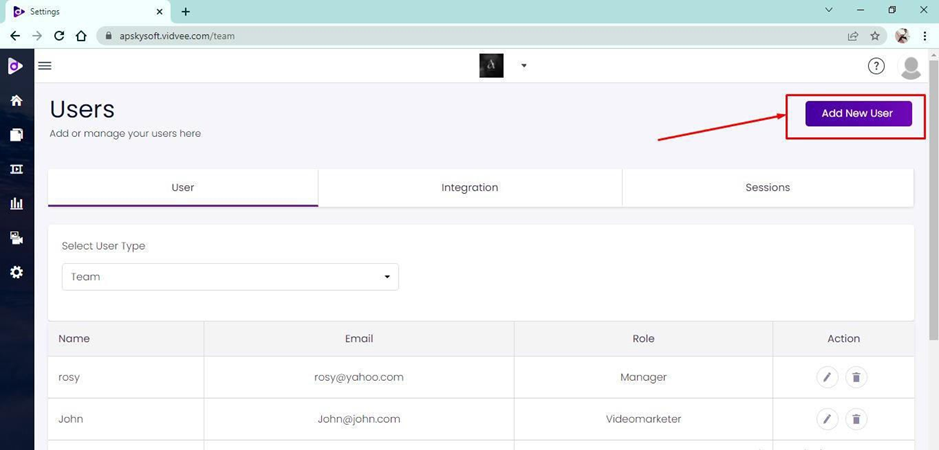Open Chrome three-dot menu
Image resolution: width=939 pixels, height=450 pixels.
925,36
